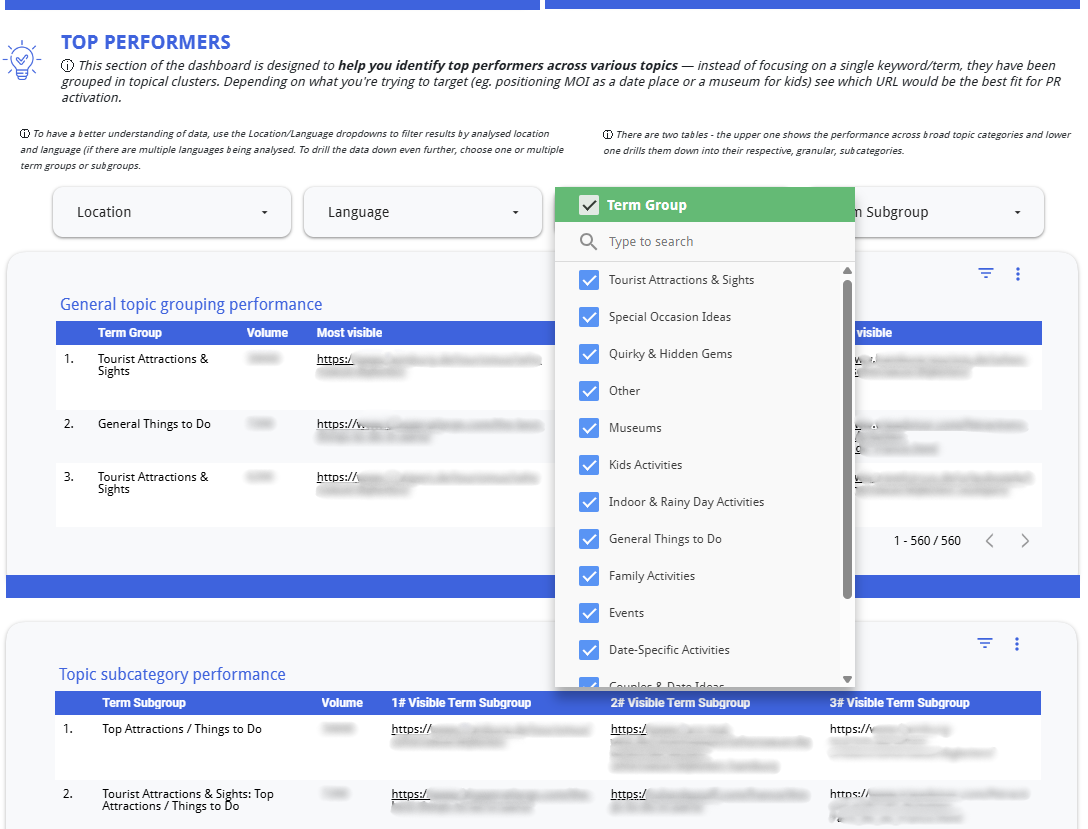Toggle the Term Group select-all checkbox
Image resolution: width=1088 pixels, height=829 pixels.
pos(589,205)
